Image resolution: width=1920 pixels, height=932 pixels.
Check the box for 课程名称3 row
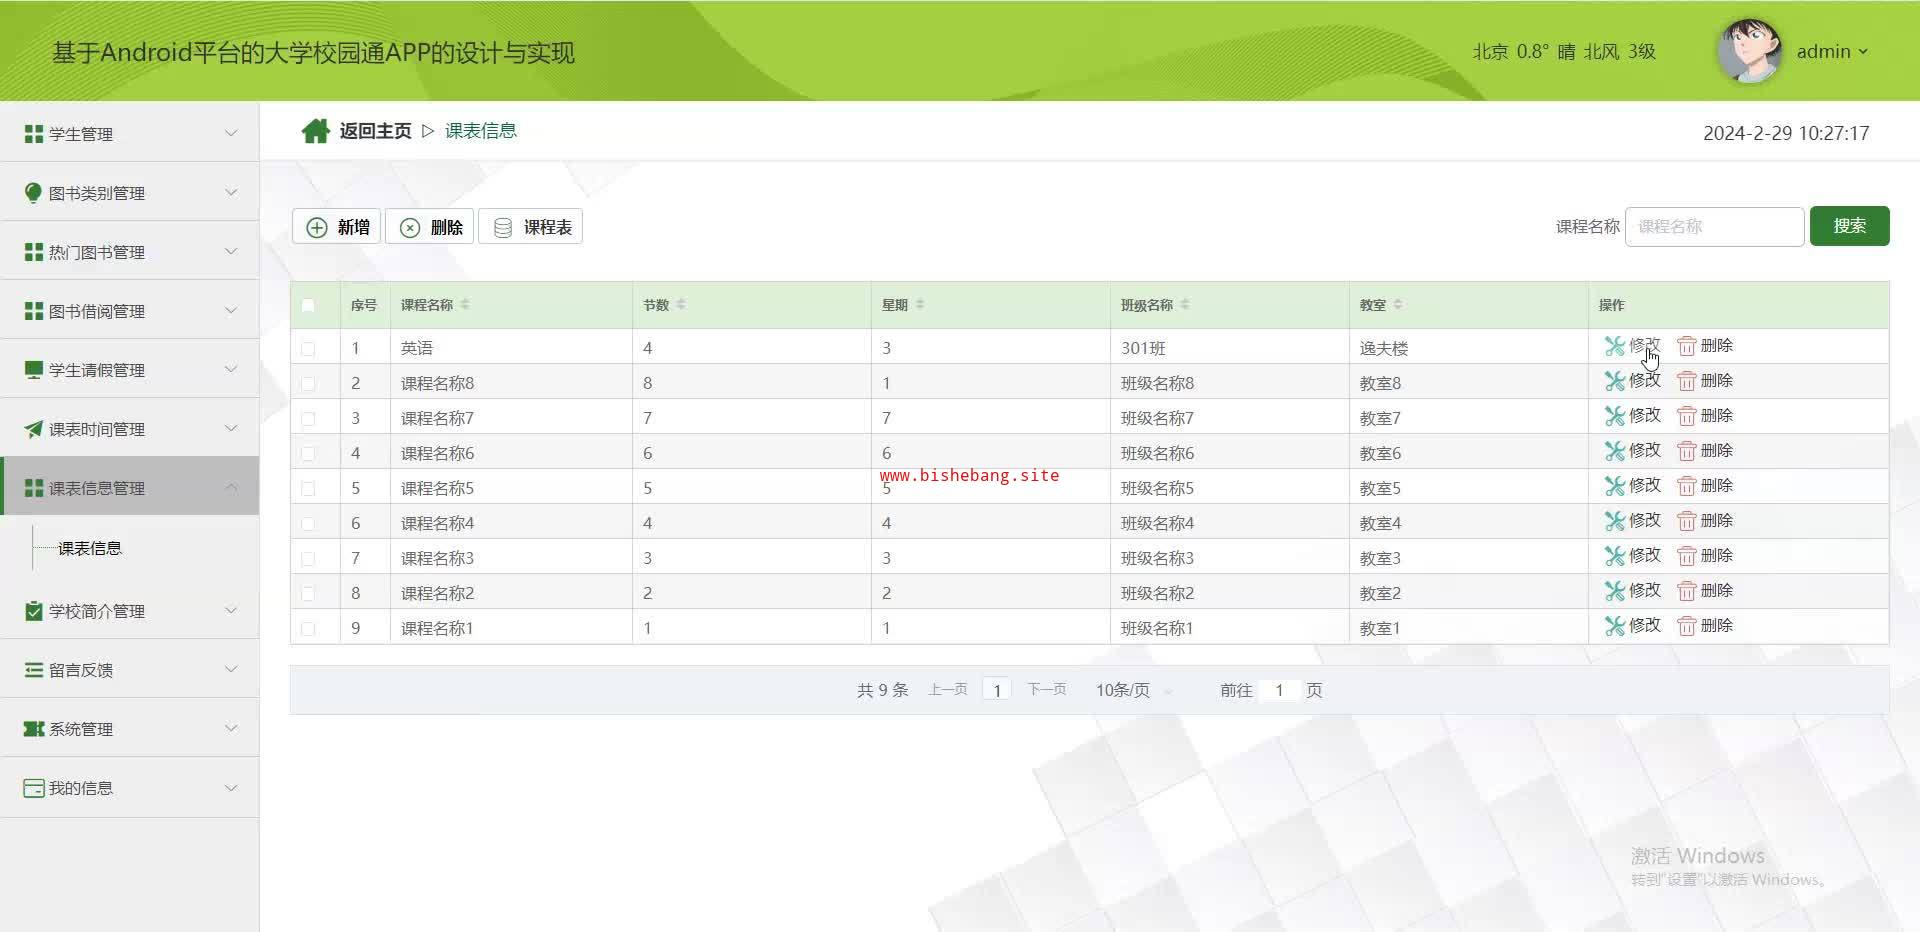pos(308,559)
